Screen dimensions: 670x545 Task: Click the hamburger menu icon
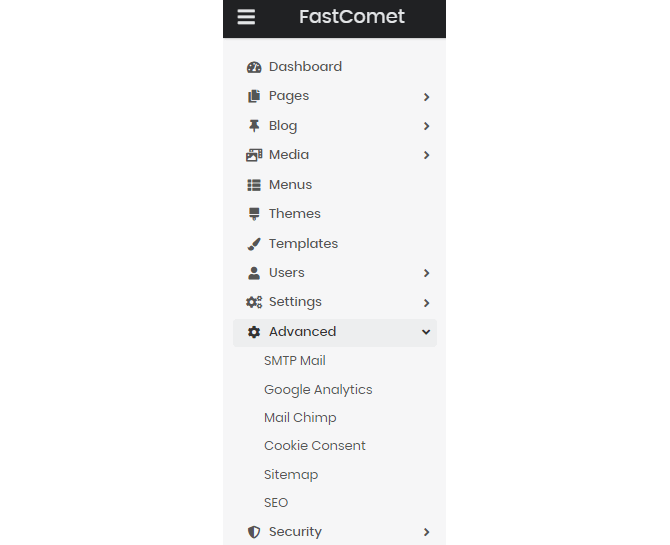(x=246, y=17)
